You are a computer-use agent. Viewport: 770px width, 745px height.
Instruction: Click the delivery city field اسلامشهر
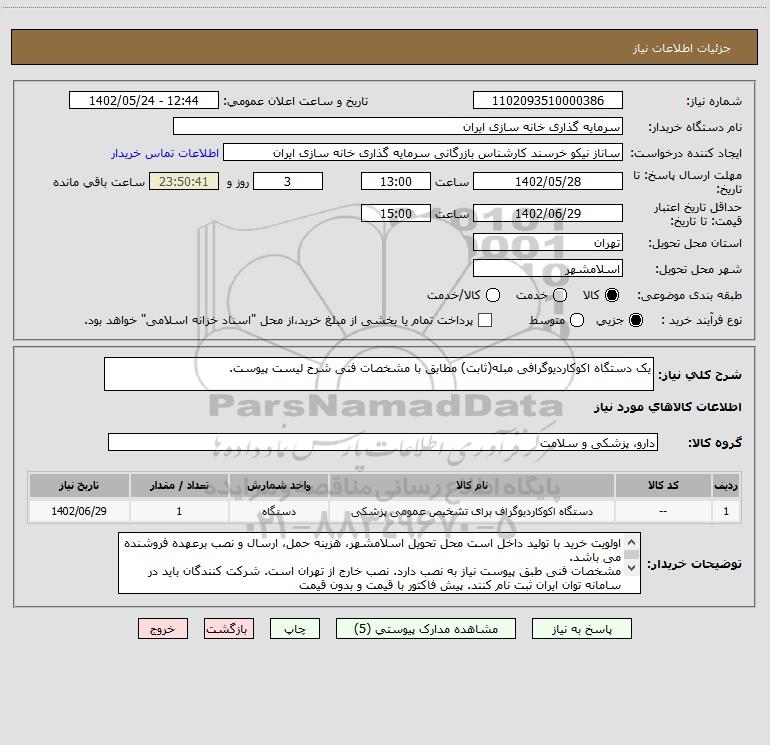coord(548,268)
